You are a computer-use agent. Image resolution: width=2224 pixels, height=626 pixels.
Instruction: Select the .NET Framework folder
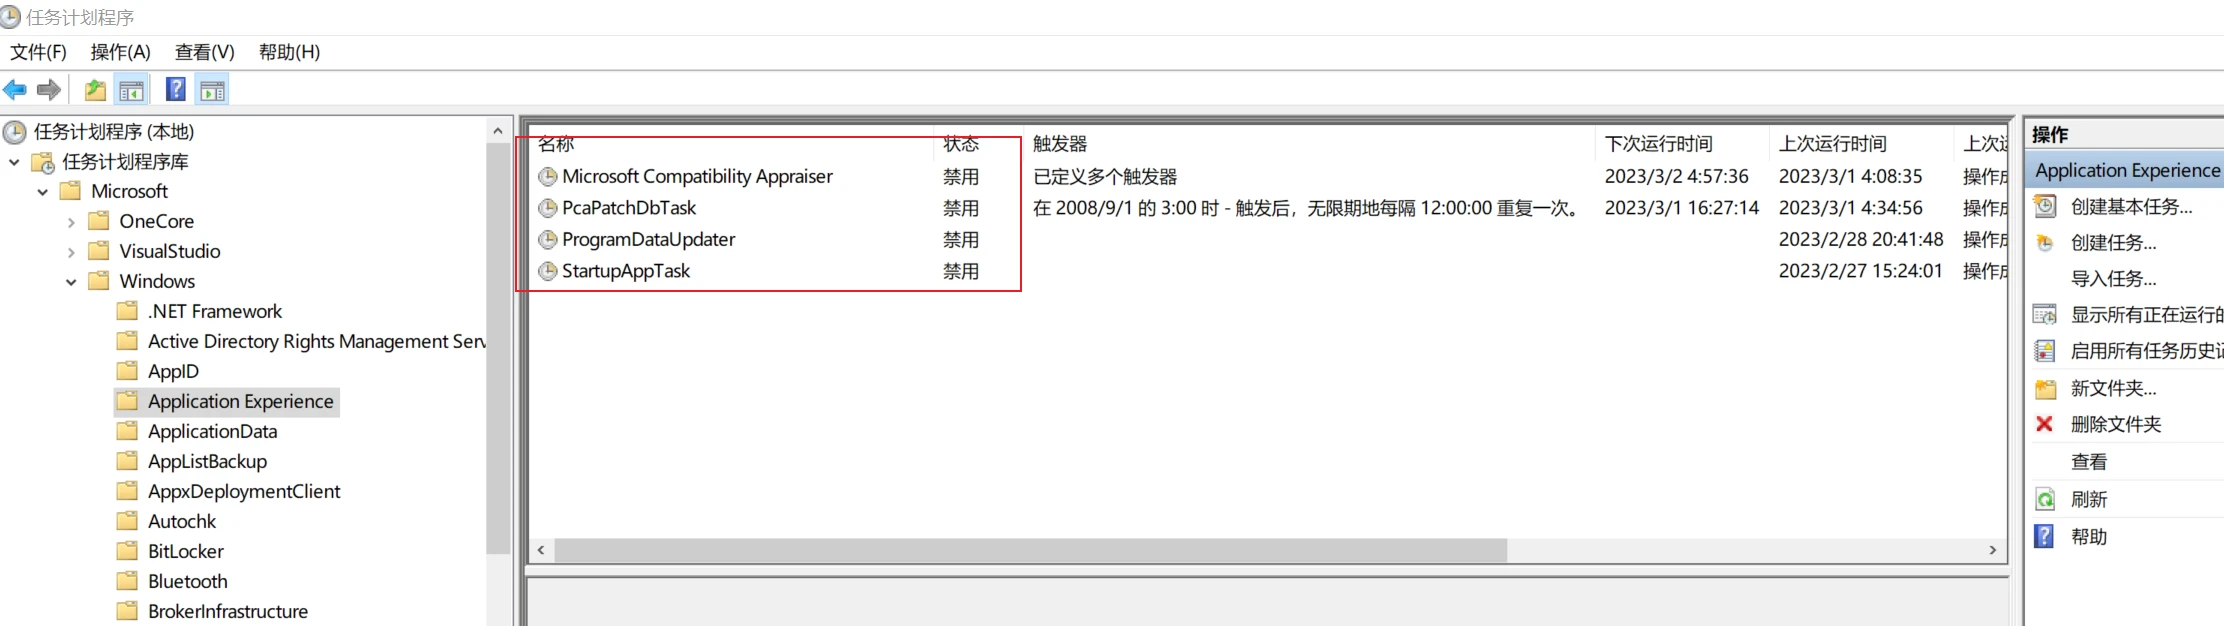214,312
